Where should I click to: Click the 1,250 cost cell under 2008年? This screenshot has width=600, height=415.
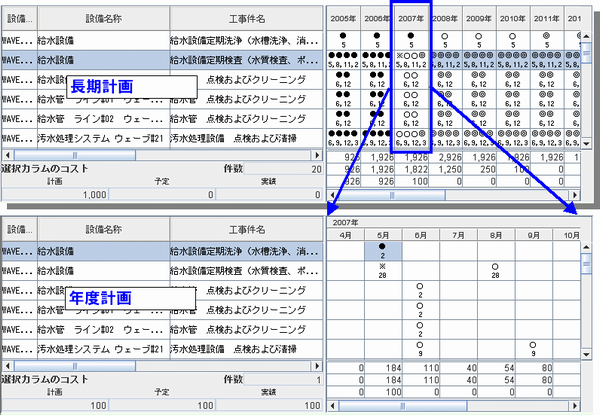(x=445, y=169)
